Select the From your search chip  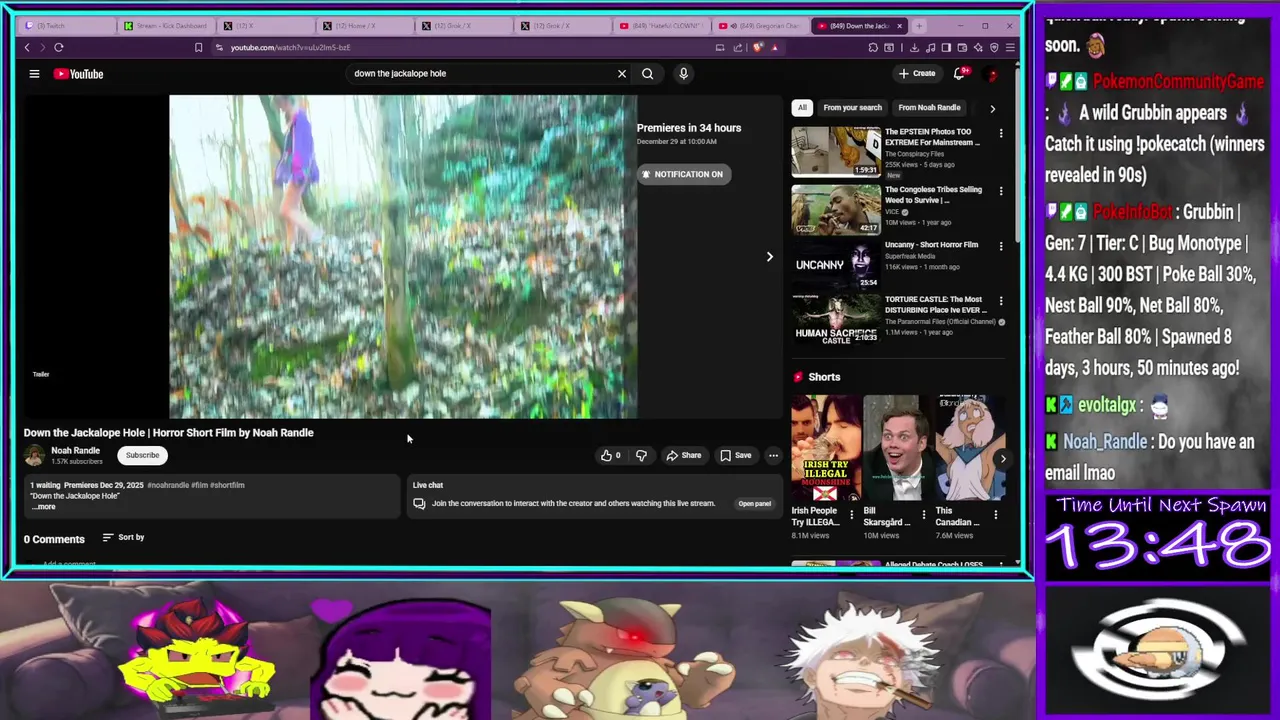[852, 107]
